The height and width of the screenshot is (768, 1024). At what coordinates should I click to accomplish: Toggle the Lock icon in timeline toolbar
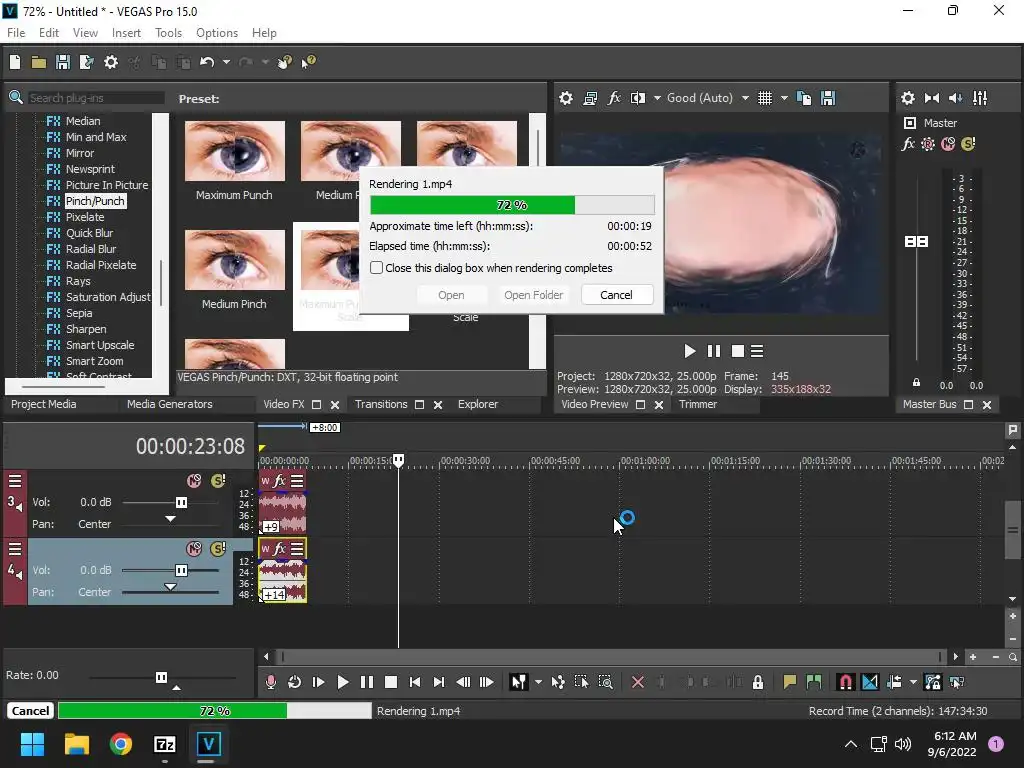758,682
